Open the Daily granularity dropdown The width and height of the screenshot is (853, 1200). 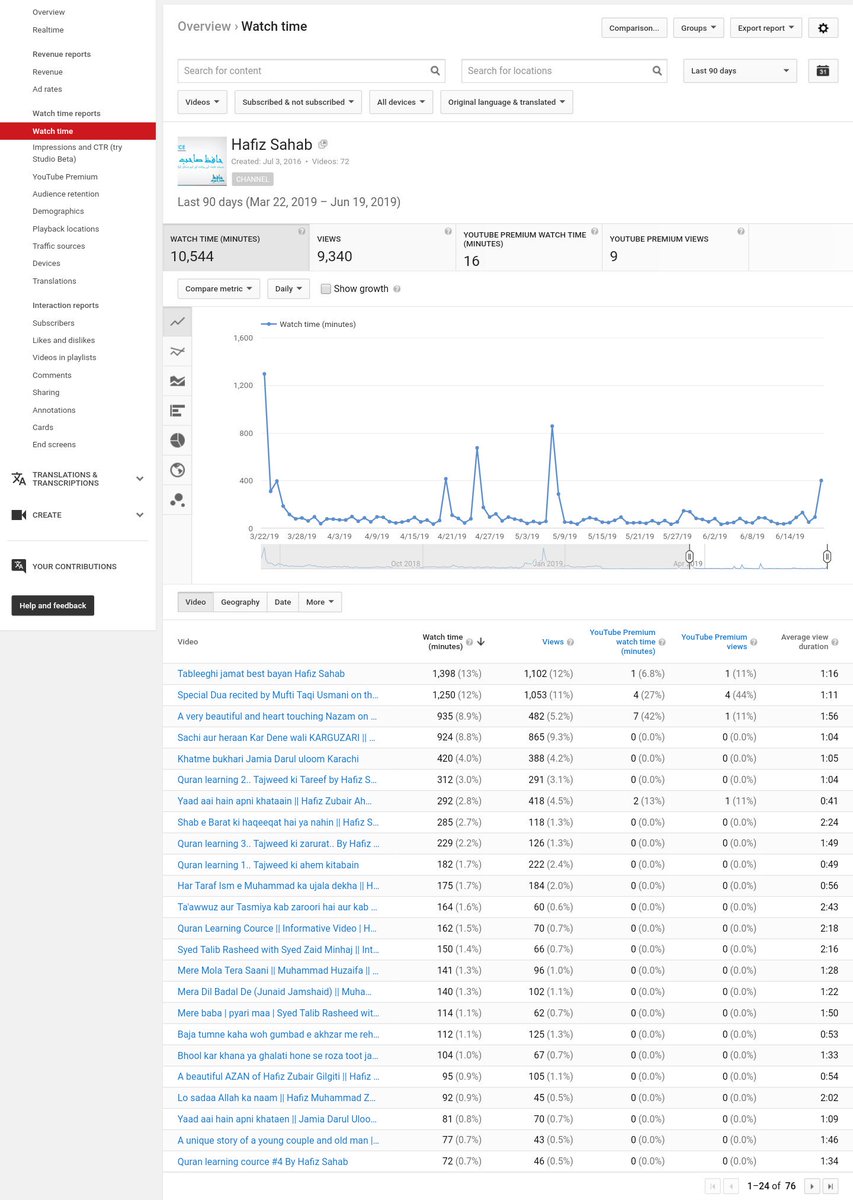pos(289,289)
